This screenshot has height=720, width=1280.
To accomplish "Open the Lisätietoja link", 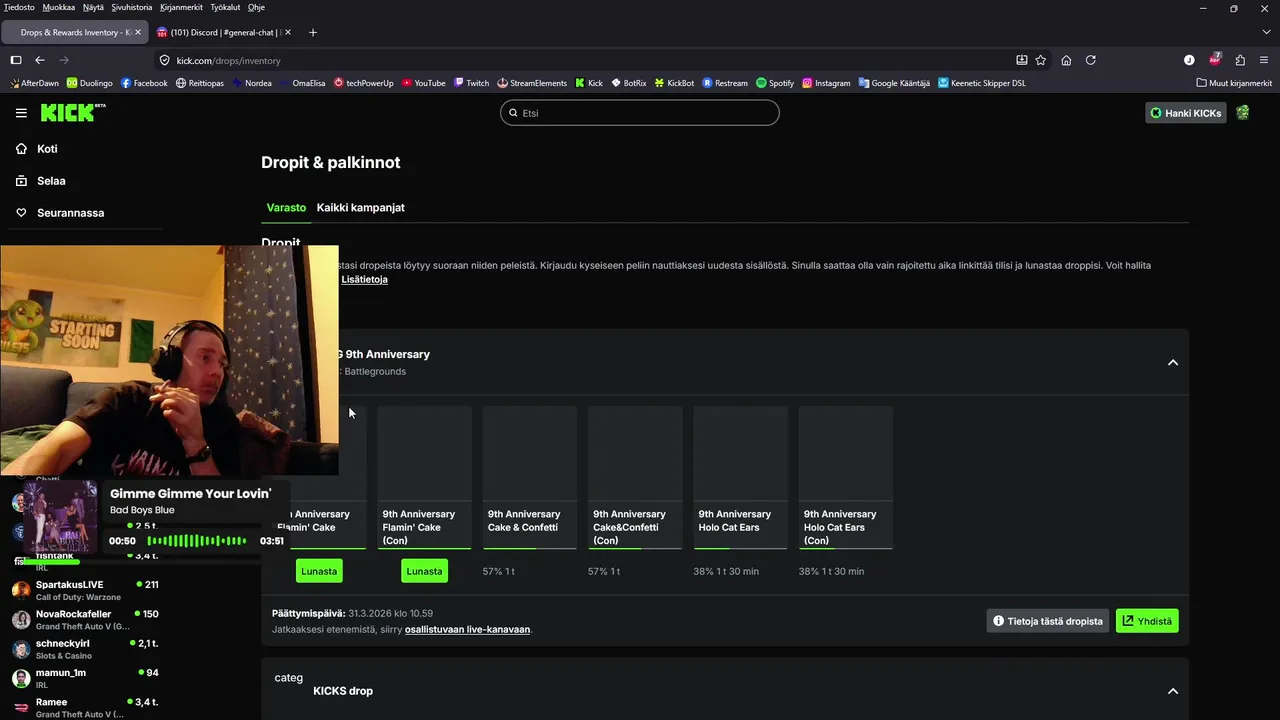I will point(364,279).
